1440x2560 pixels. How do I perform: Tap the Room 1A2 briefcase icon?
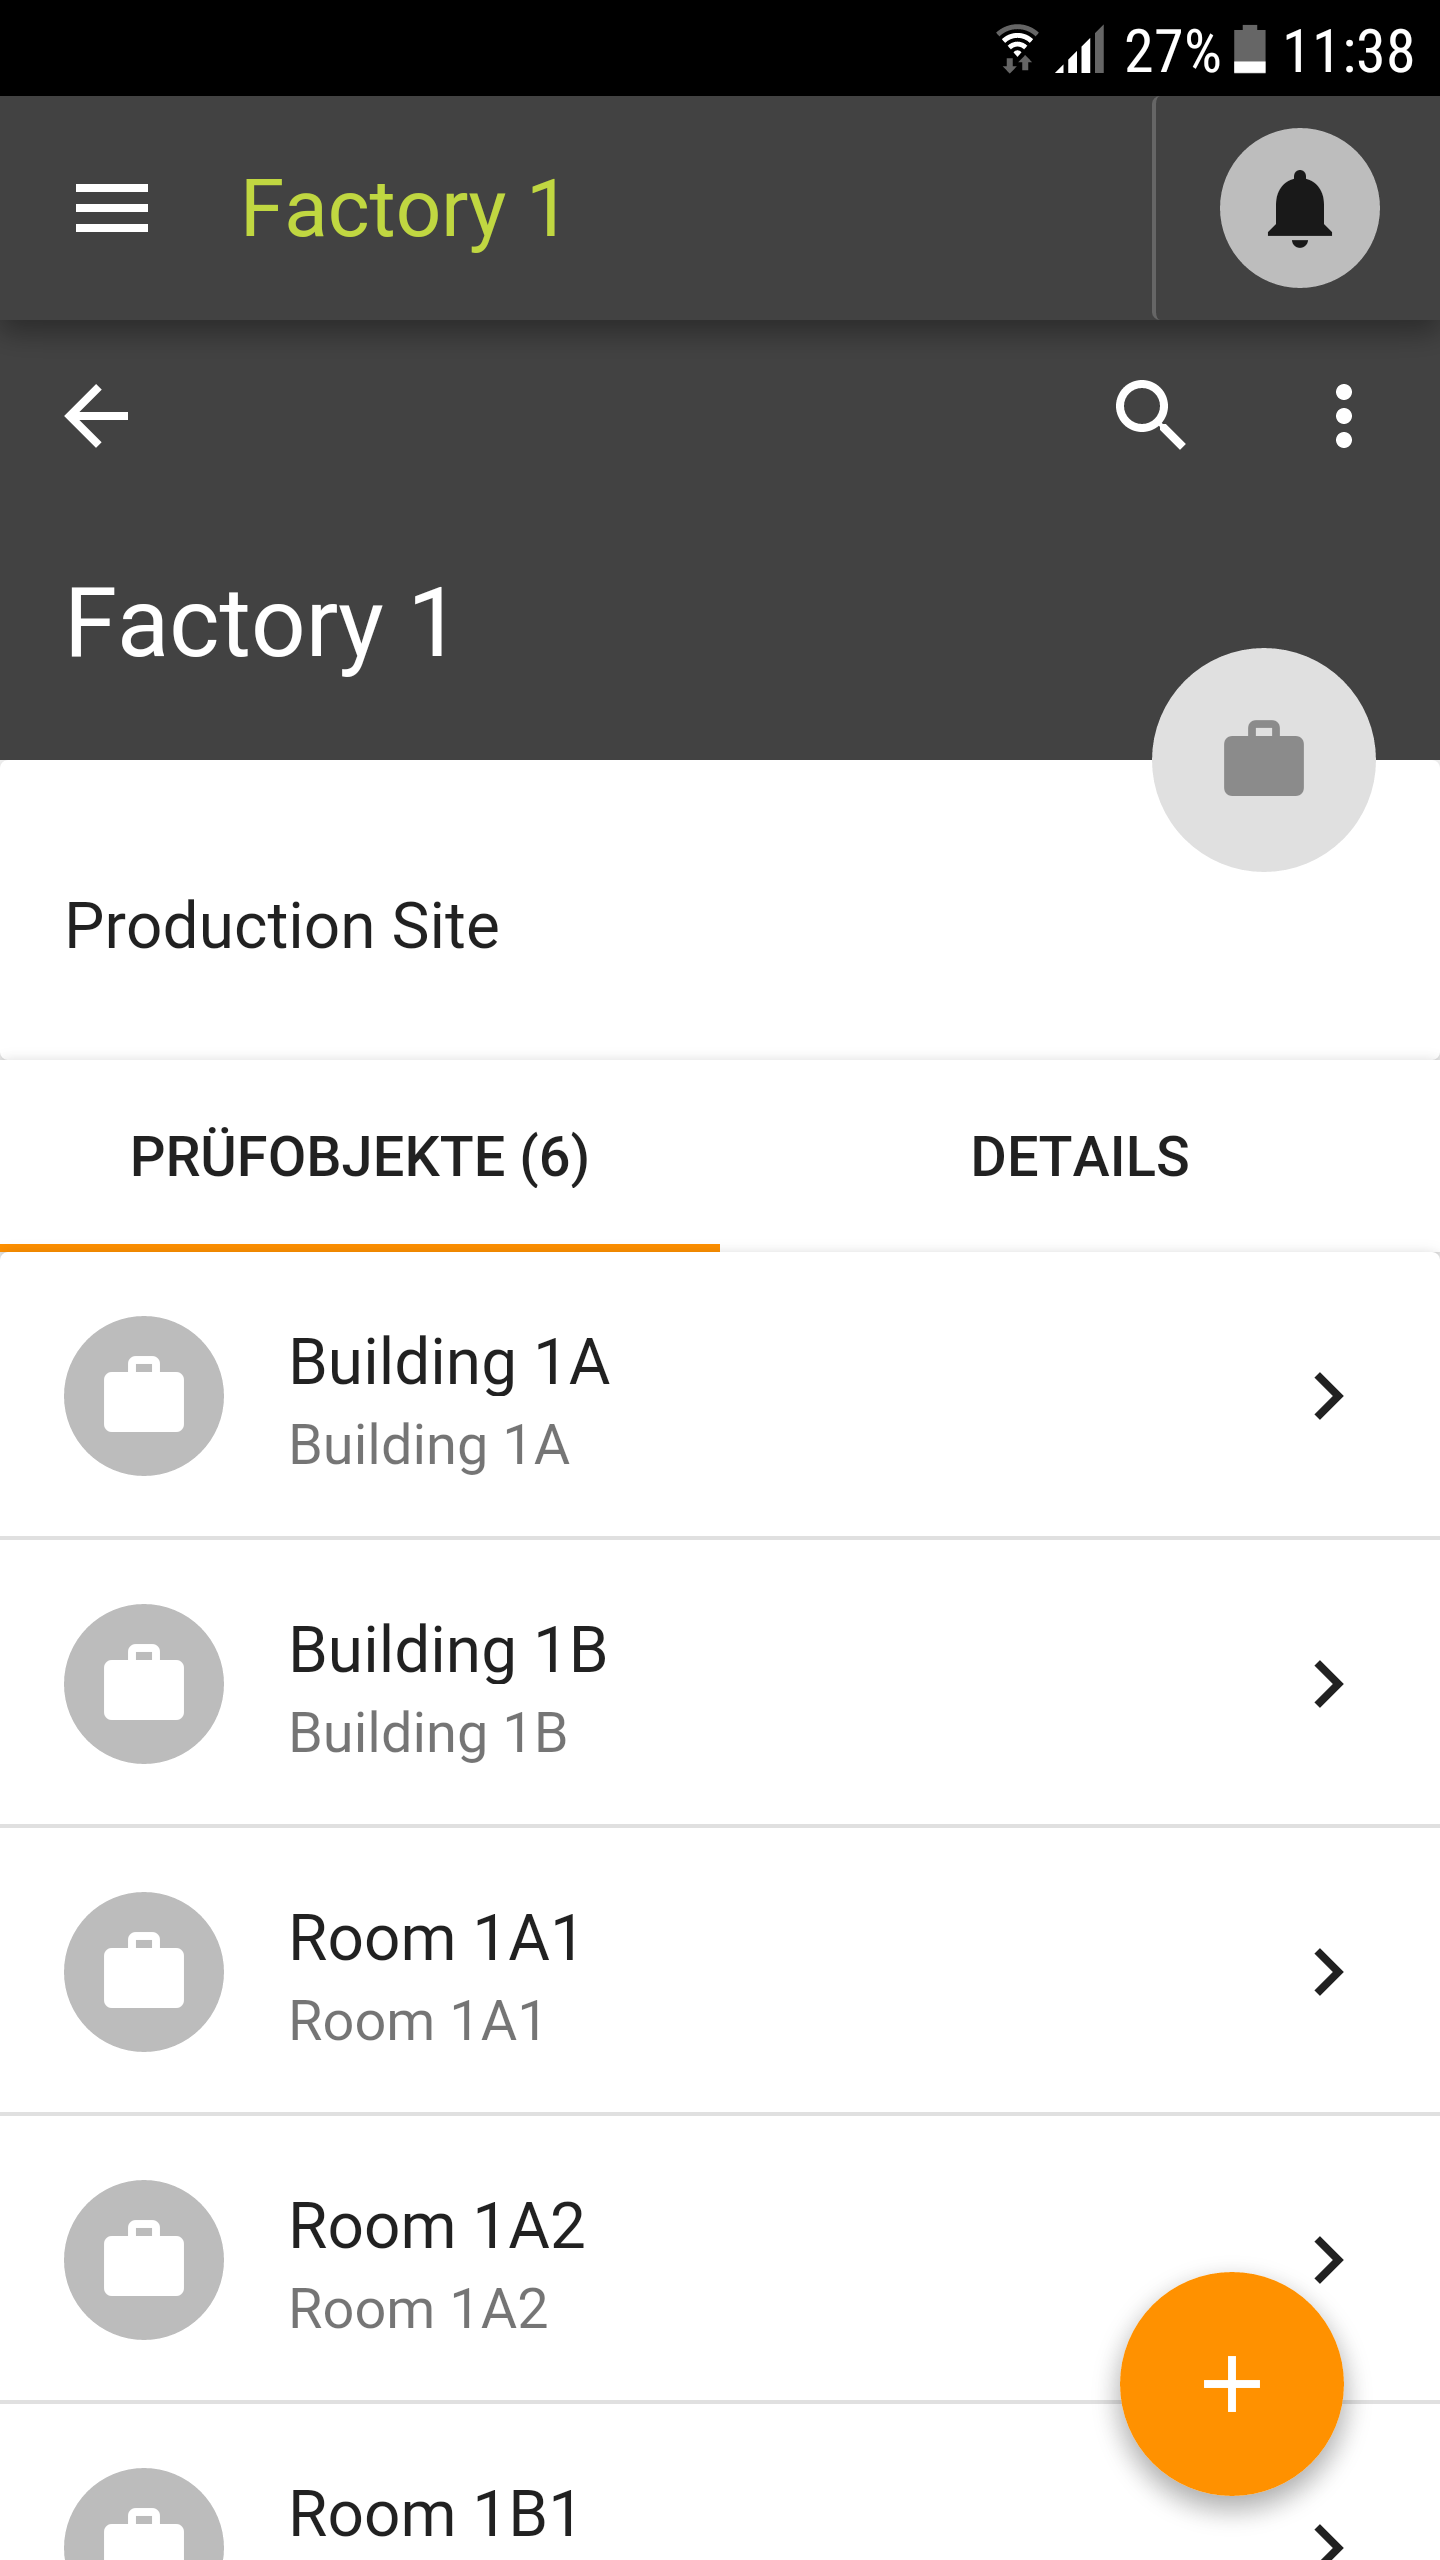[x=144, y=2260]
